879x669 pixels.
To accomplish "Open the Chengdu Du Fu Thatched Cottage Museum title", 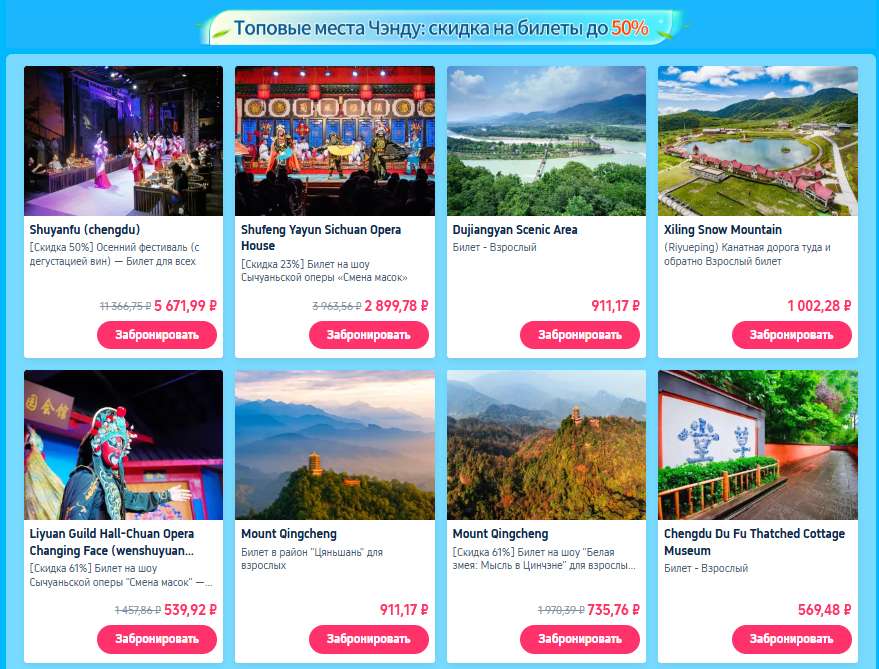I will tap(754, 542).
